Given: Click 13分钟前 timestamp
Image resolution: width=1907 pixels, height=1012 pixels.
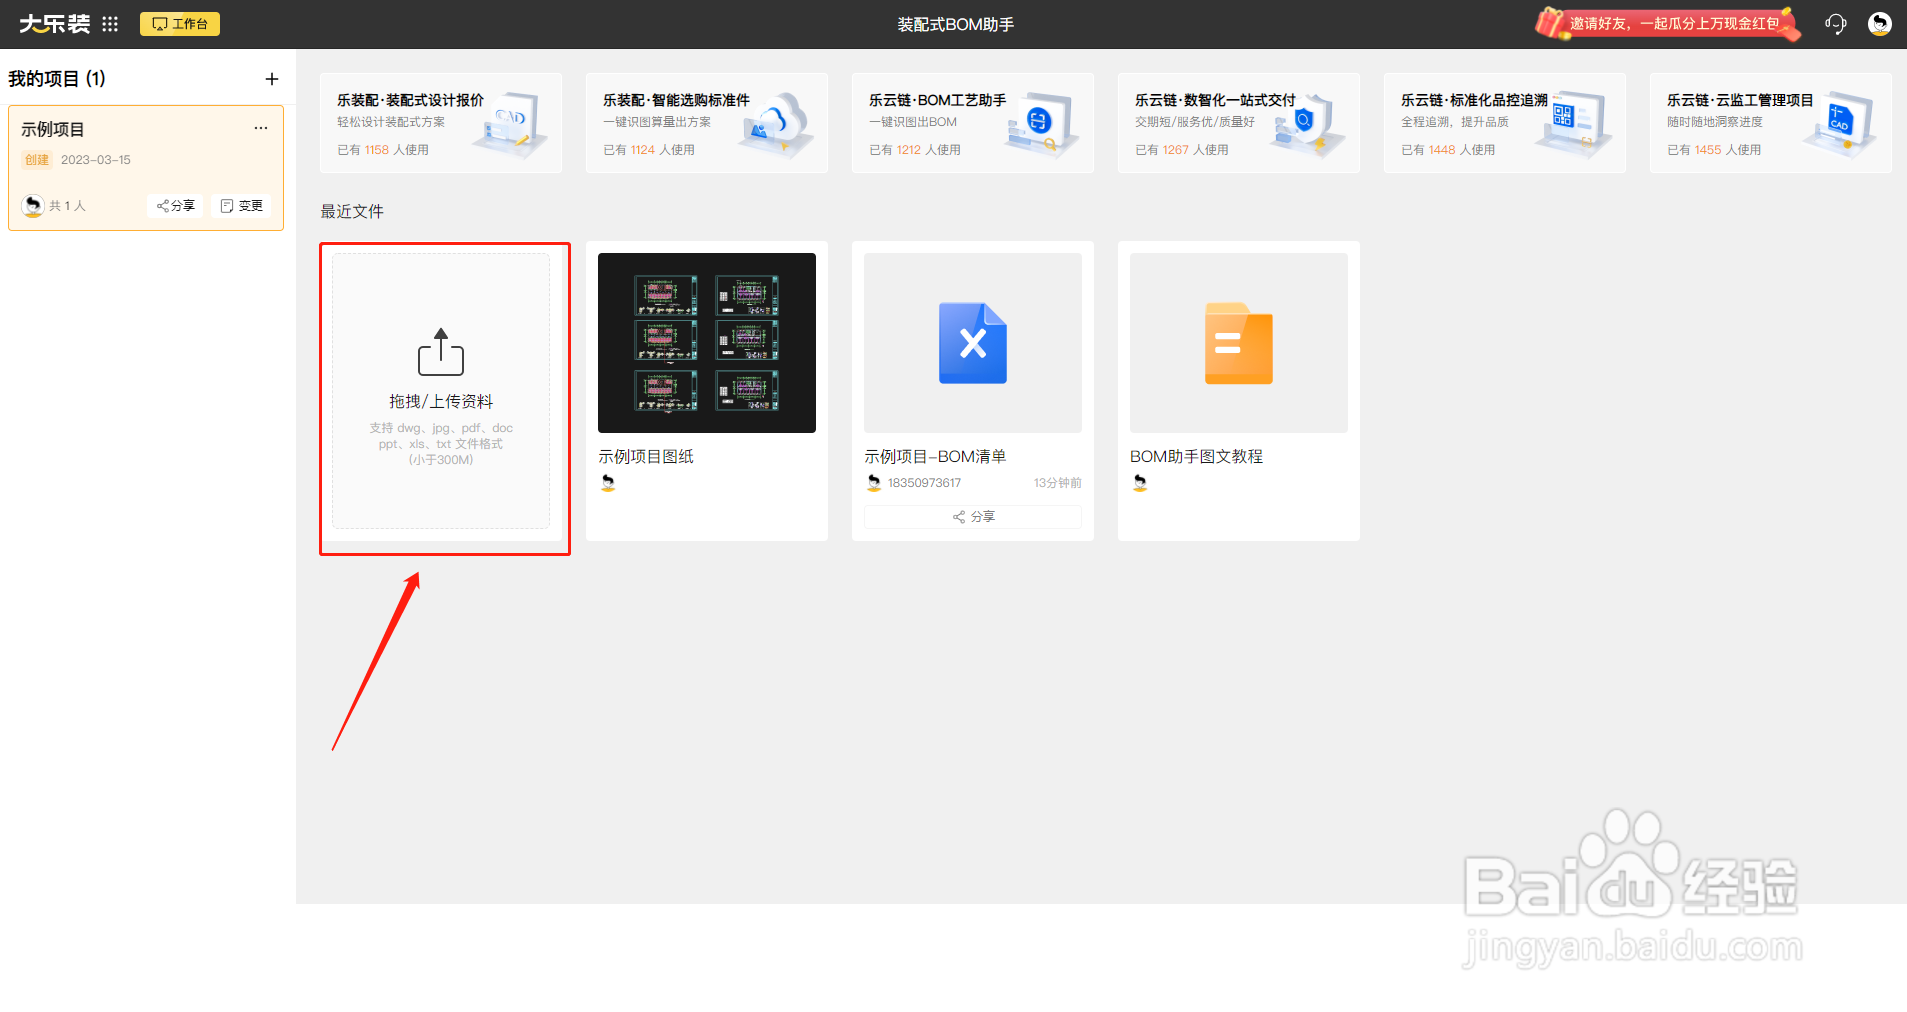Looking at the screenshot, I should (x=1058, y=483).
